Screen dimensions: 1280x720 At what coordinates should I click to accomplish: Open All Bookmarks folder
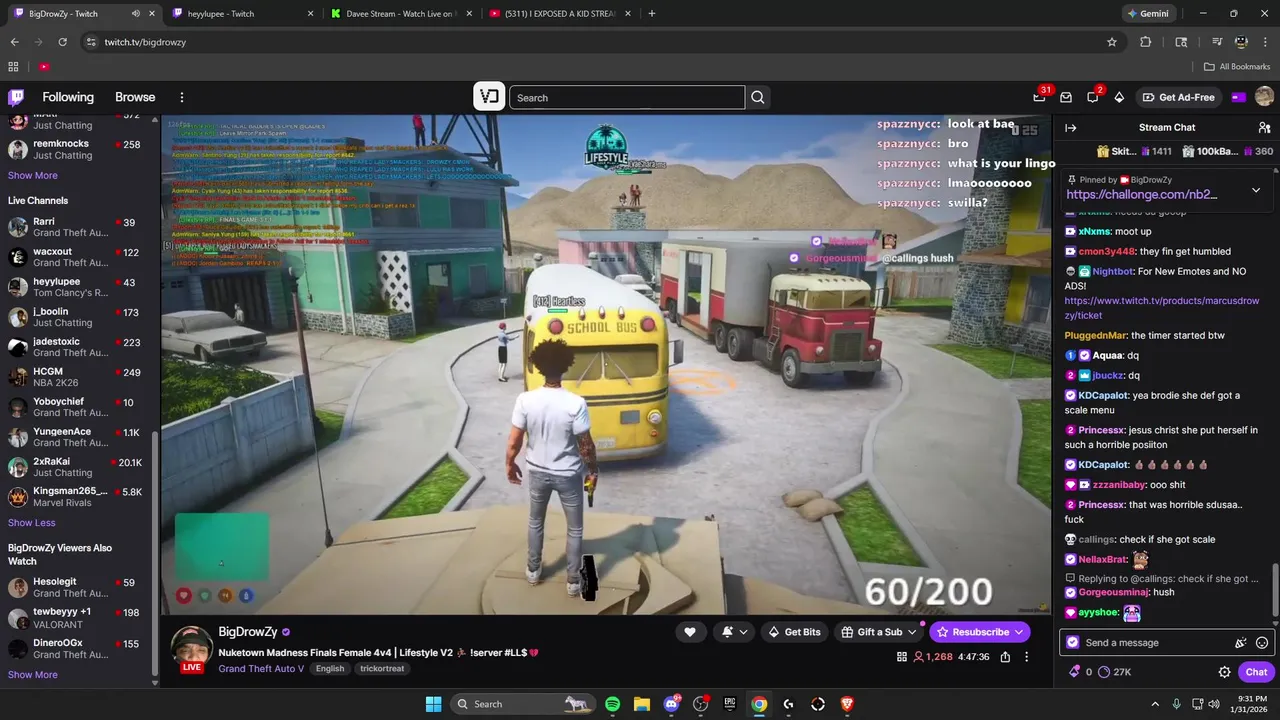tap(1237, 67)
